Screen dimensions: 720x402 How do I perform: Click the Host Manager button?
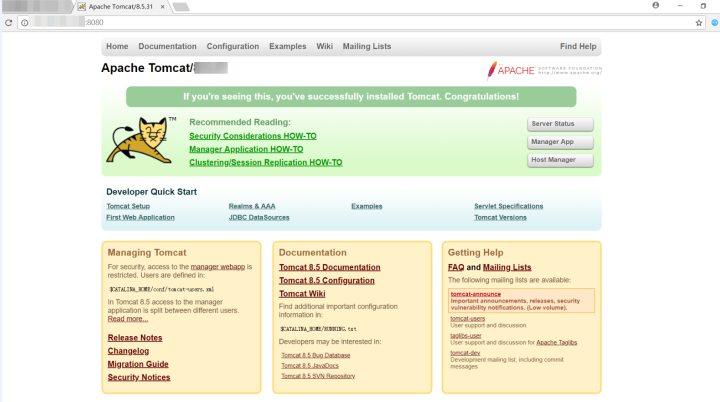[x=560, y=160]
